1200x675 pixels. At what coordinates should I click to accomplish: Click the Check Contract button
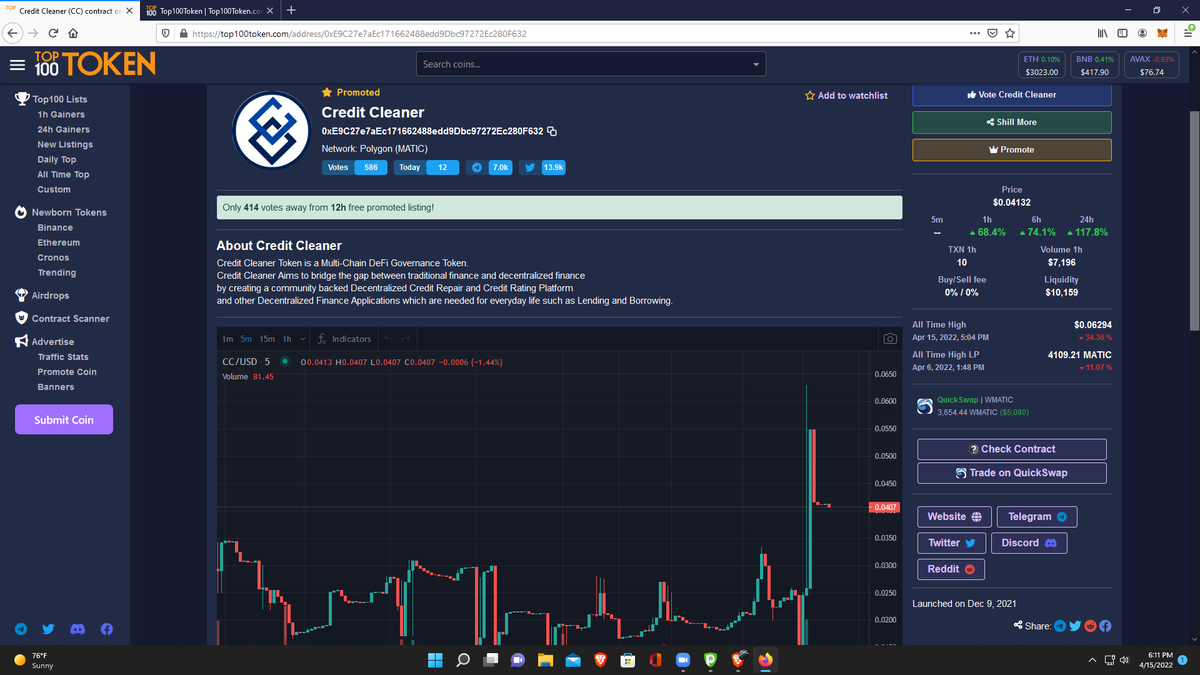click(1012, 449)
